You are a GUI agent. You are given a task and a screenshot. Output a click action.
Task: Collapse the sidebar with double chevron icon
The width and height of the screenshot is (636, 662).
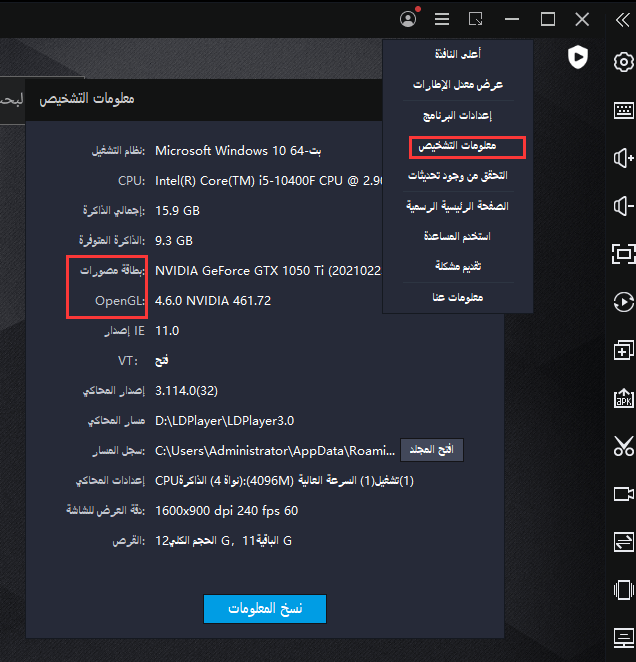pyautogui.click(x=622, y=19)
